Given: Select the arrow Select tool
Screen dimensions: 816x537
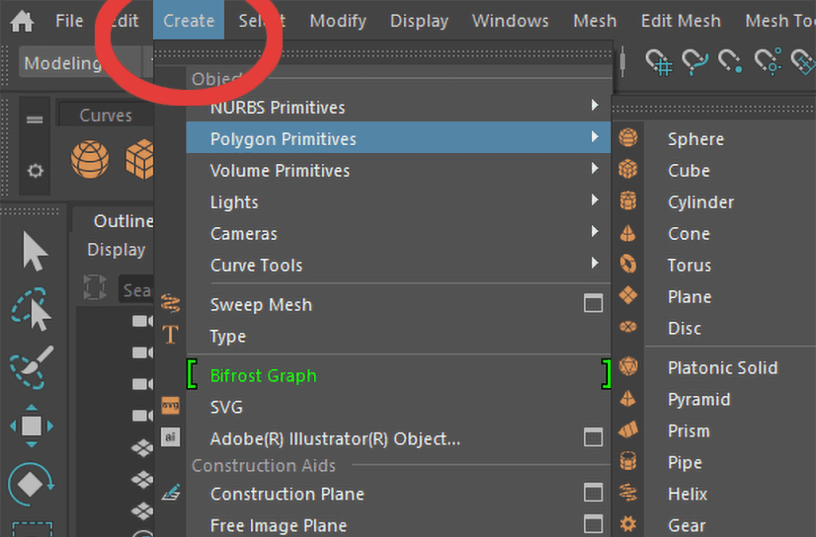Looking at the screenshot, I should click(x=34, y=252).
